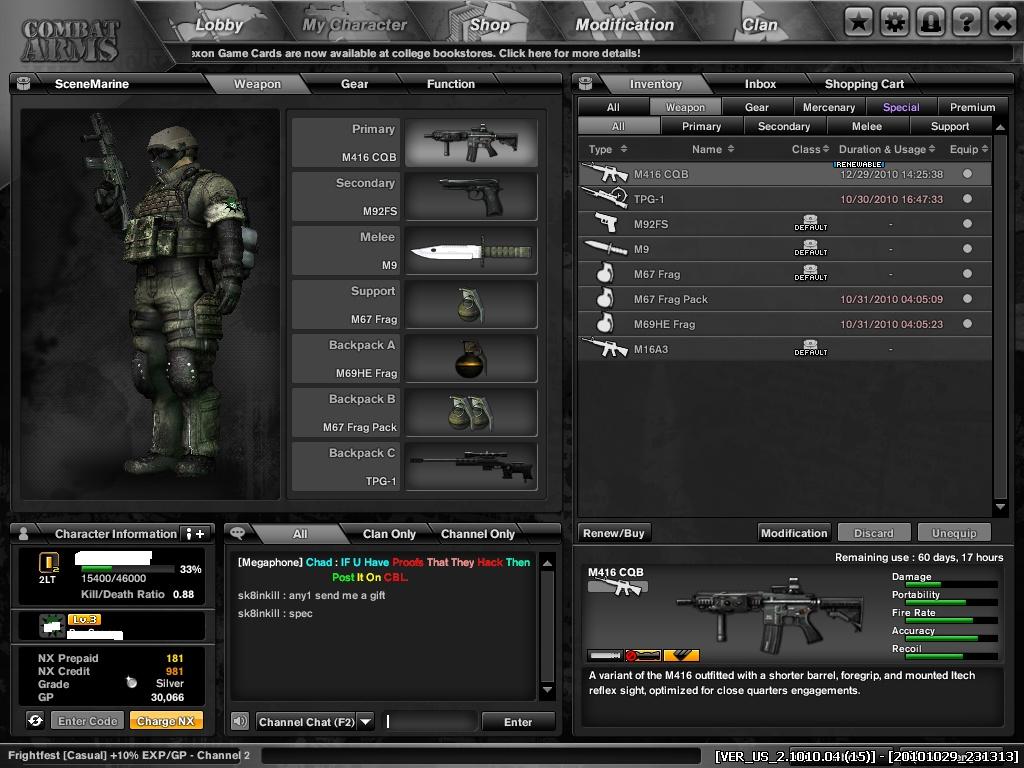Click the speaker icon beside Channel Chat
The width and height of the screenshot is (1024, 768).
point(240,721)
